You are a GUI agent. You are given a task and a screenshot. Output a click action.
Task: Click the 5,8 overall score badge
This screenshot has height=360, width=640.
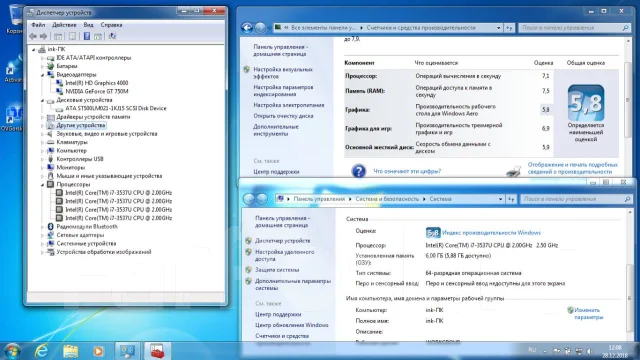[586, 103]
